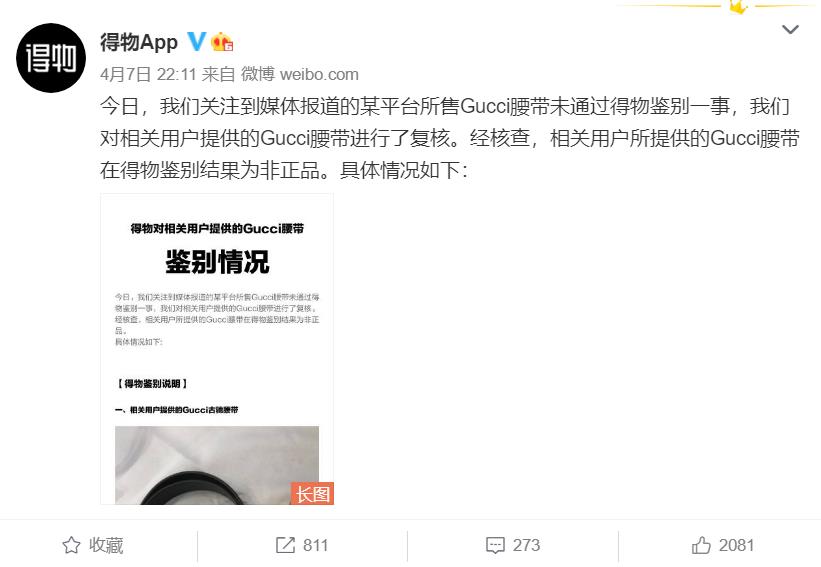Follow the 微博 weibo.com source link
Viewport: 821px width, 567px height.
pos(299,74)
